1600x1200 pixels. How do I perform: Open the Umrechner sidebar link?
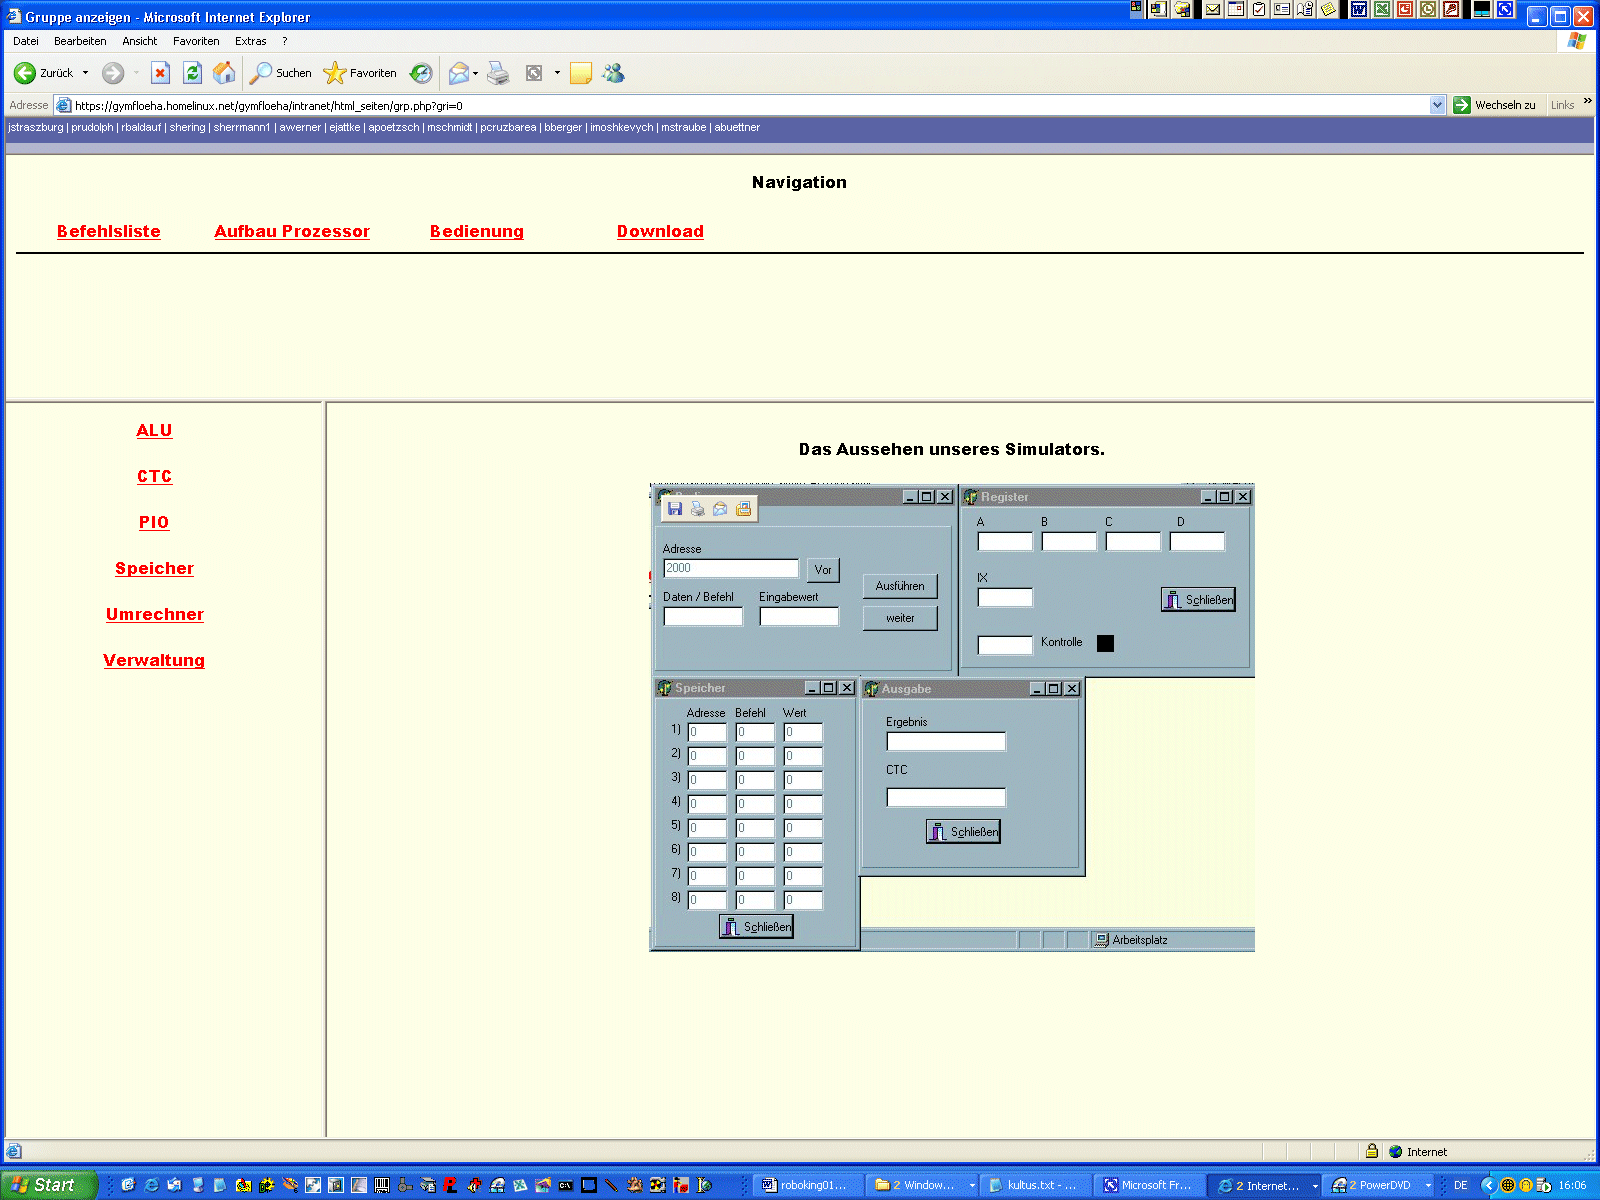click(154, 614)
